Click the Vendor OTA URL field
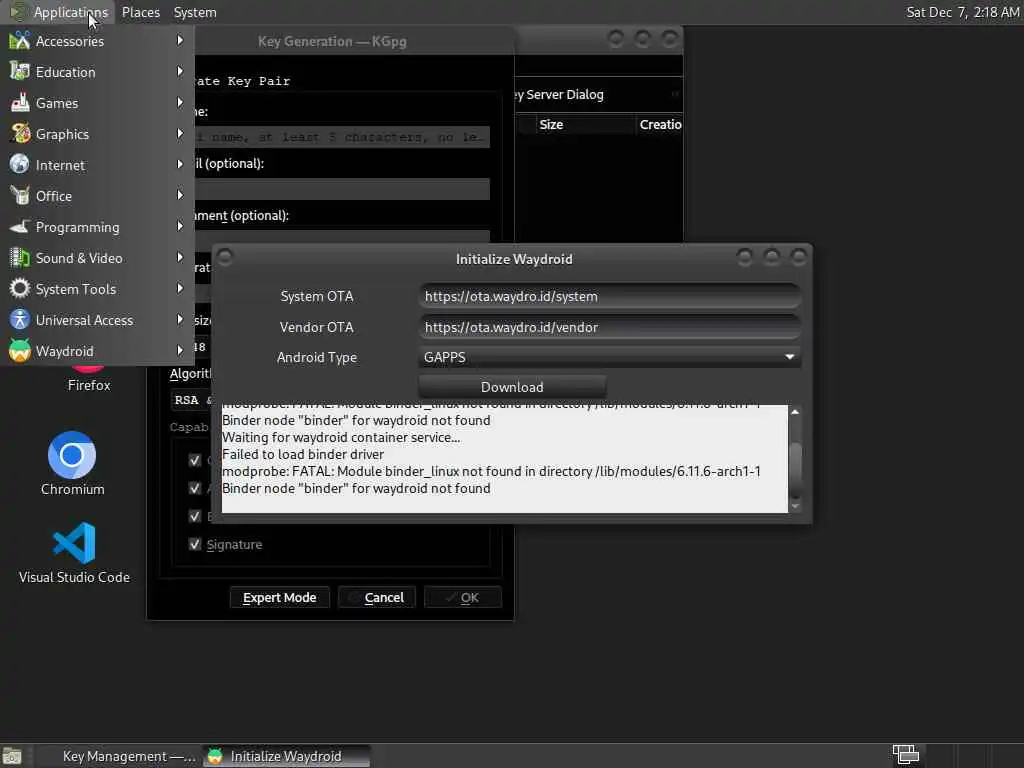This screenshot has width=1024, height=768. point(609,327)
